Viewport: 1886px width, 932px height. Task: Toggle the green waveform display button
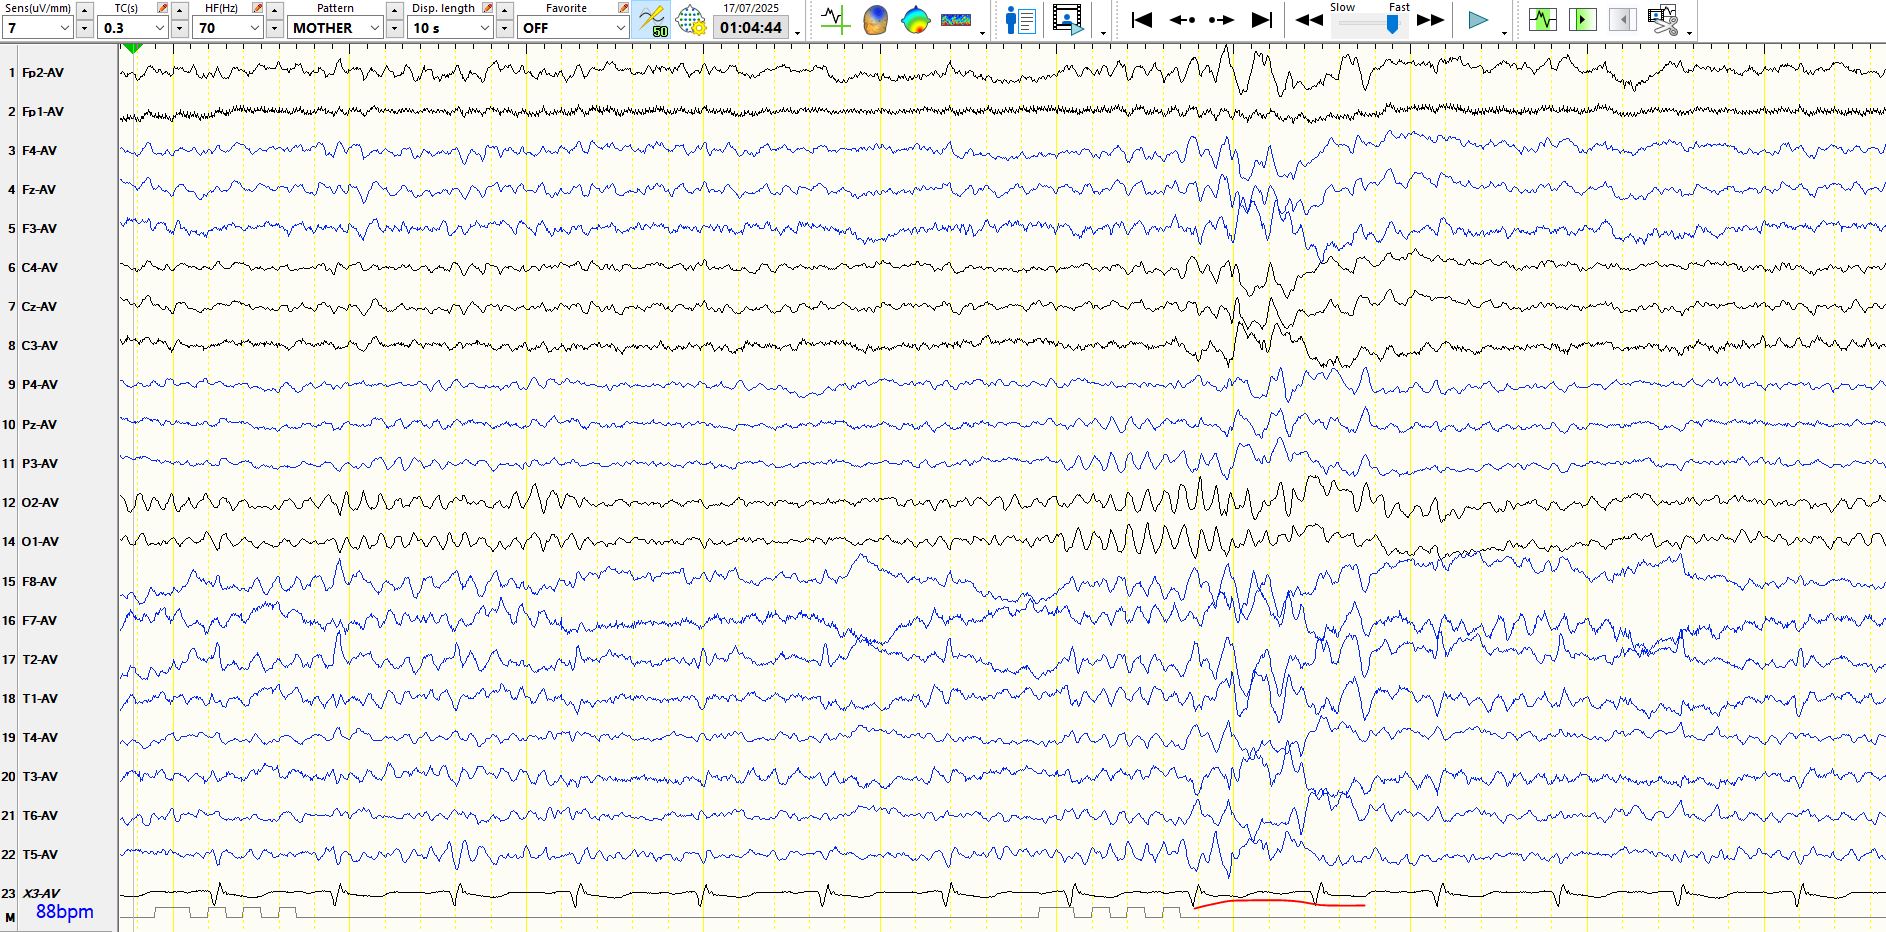[x=1543, y=20]
